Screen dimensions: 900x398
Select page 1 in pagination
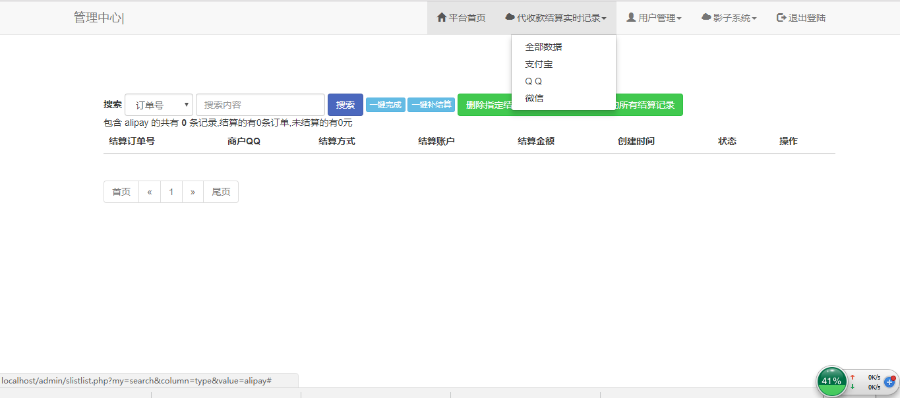(172, 192)
